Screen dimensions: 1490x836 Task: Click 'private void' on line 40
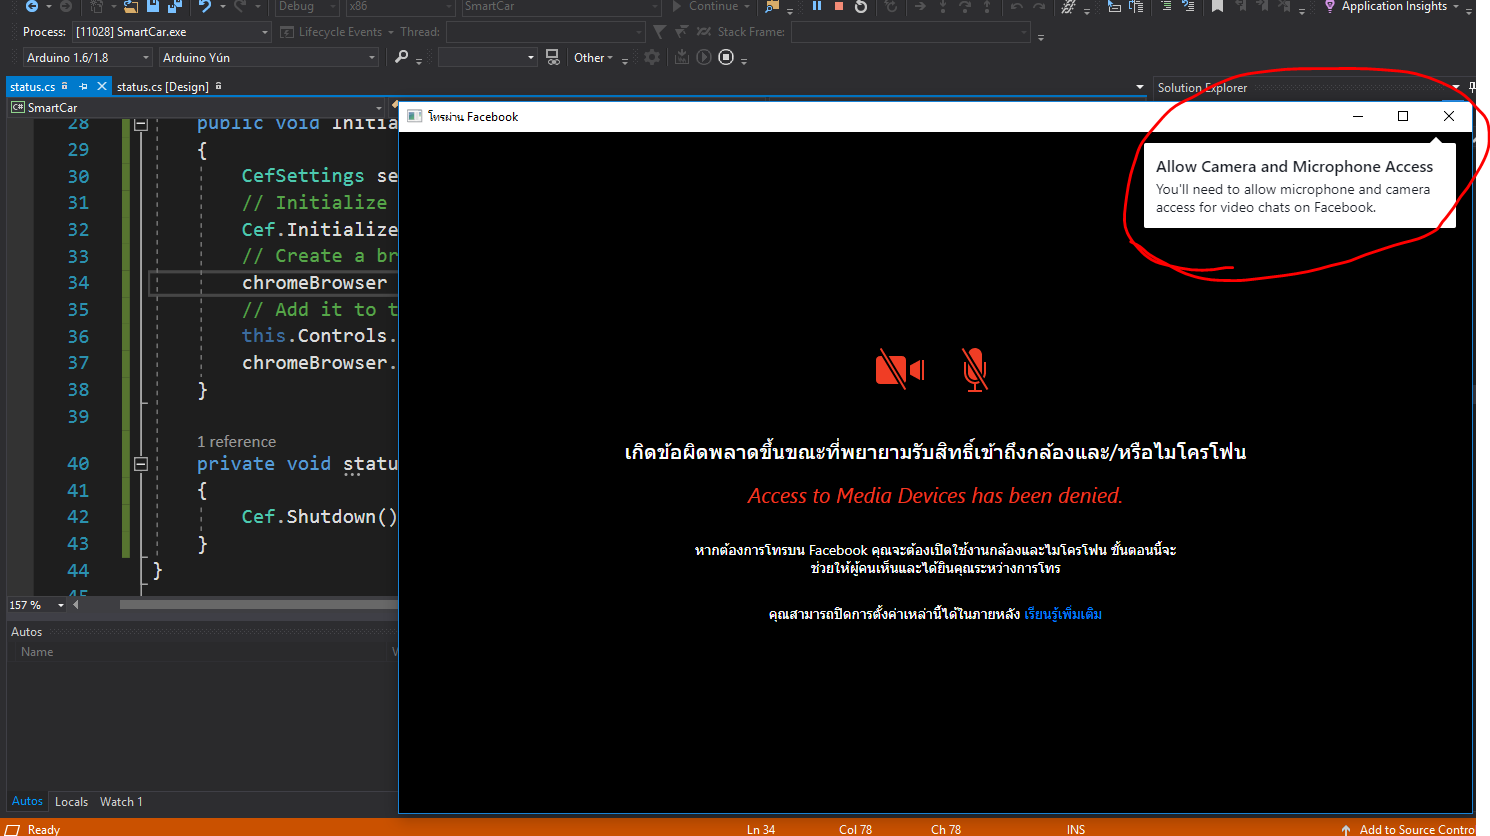click(x=263, y=464)
